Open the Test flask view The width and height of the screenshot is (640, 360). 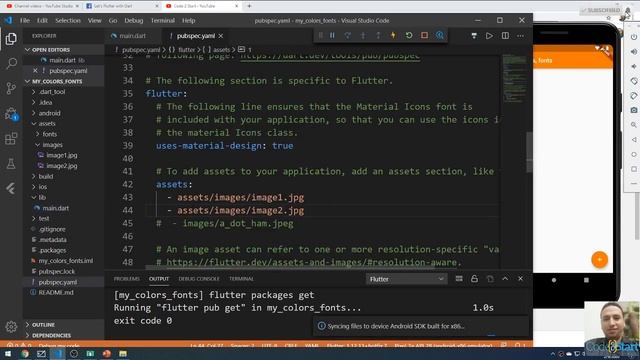pos(11,164)
